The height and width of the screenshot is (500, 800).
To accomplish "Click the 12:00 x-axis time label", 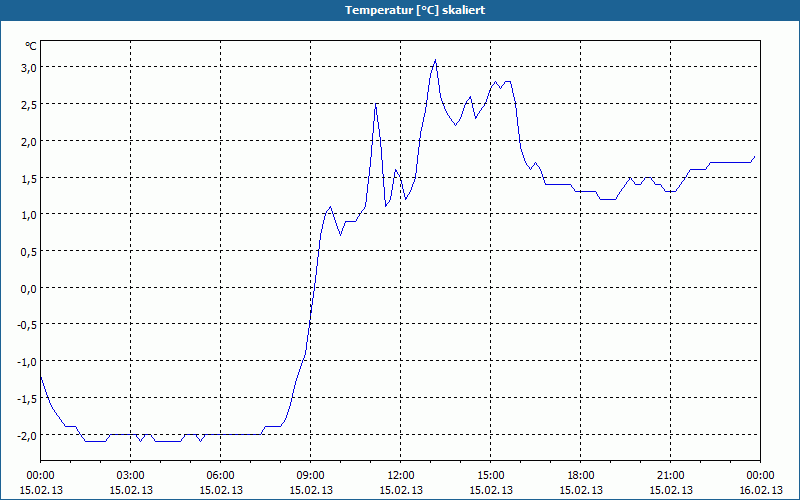I will 401,476.
